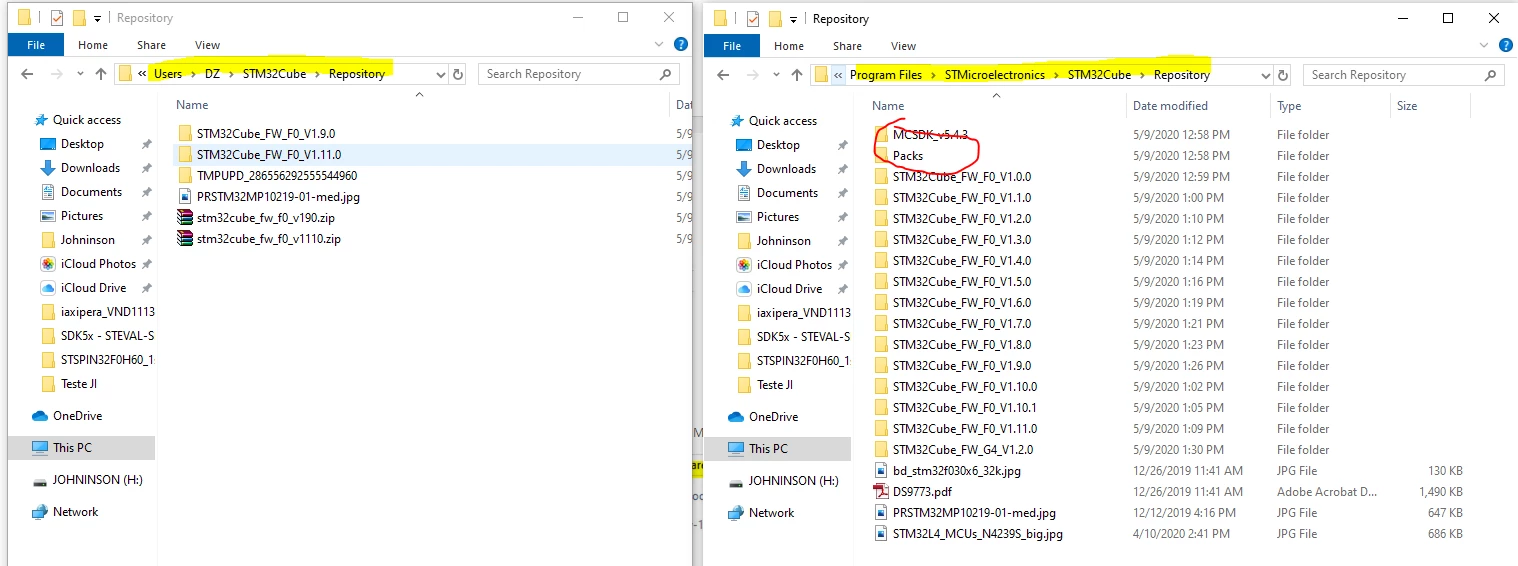
Task: Select OneDrive in left window sidebar
Action: (x=77, y=416)
